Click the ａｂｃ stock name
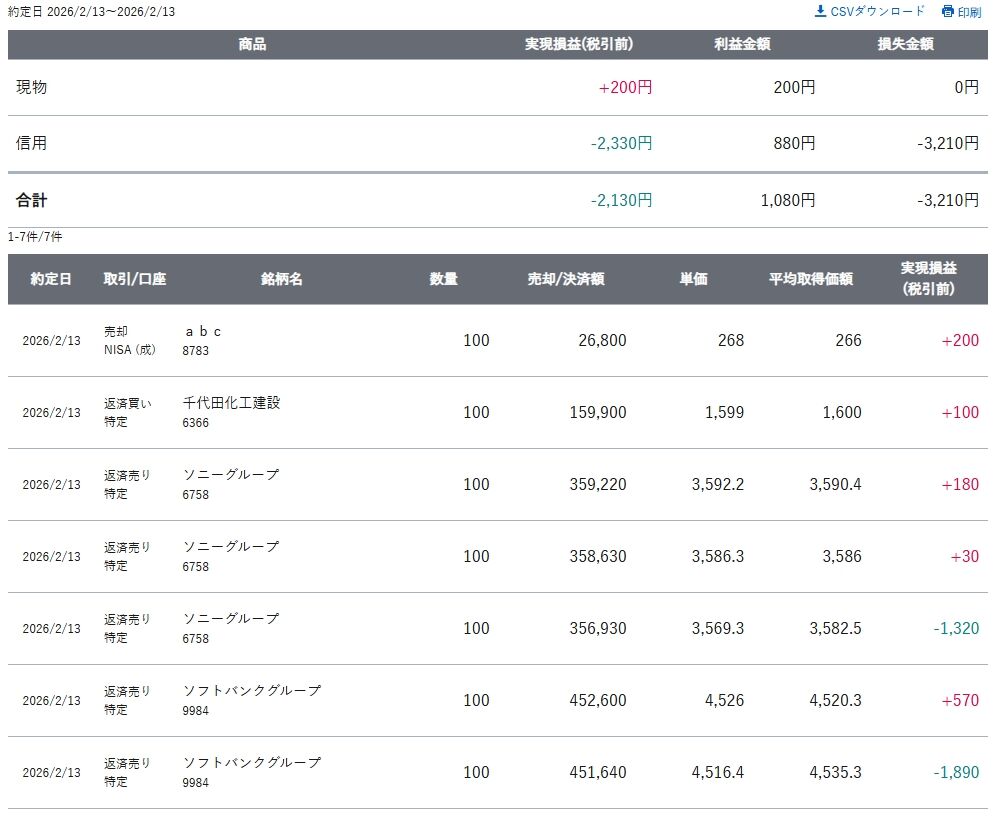Image resolution: width=1001 pixels, height=820 pixels. point(203,331)
